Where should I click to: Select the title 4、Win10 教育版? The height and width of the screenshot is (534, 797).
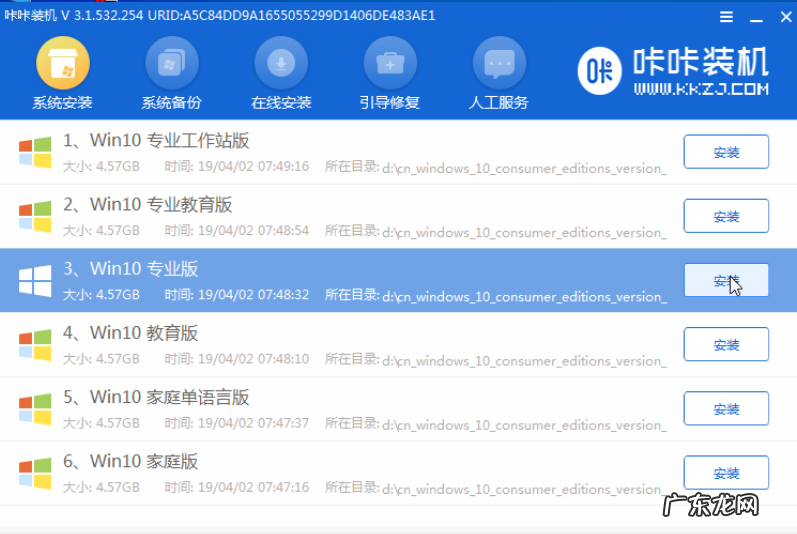(x=131, y=333)
